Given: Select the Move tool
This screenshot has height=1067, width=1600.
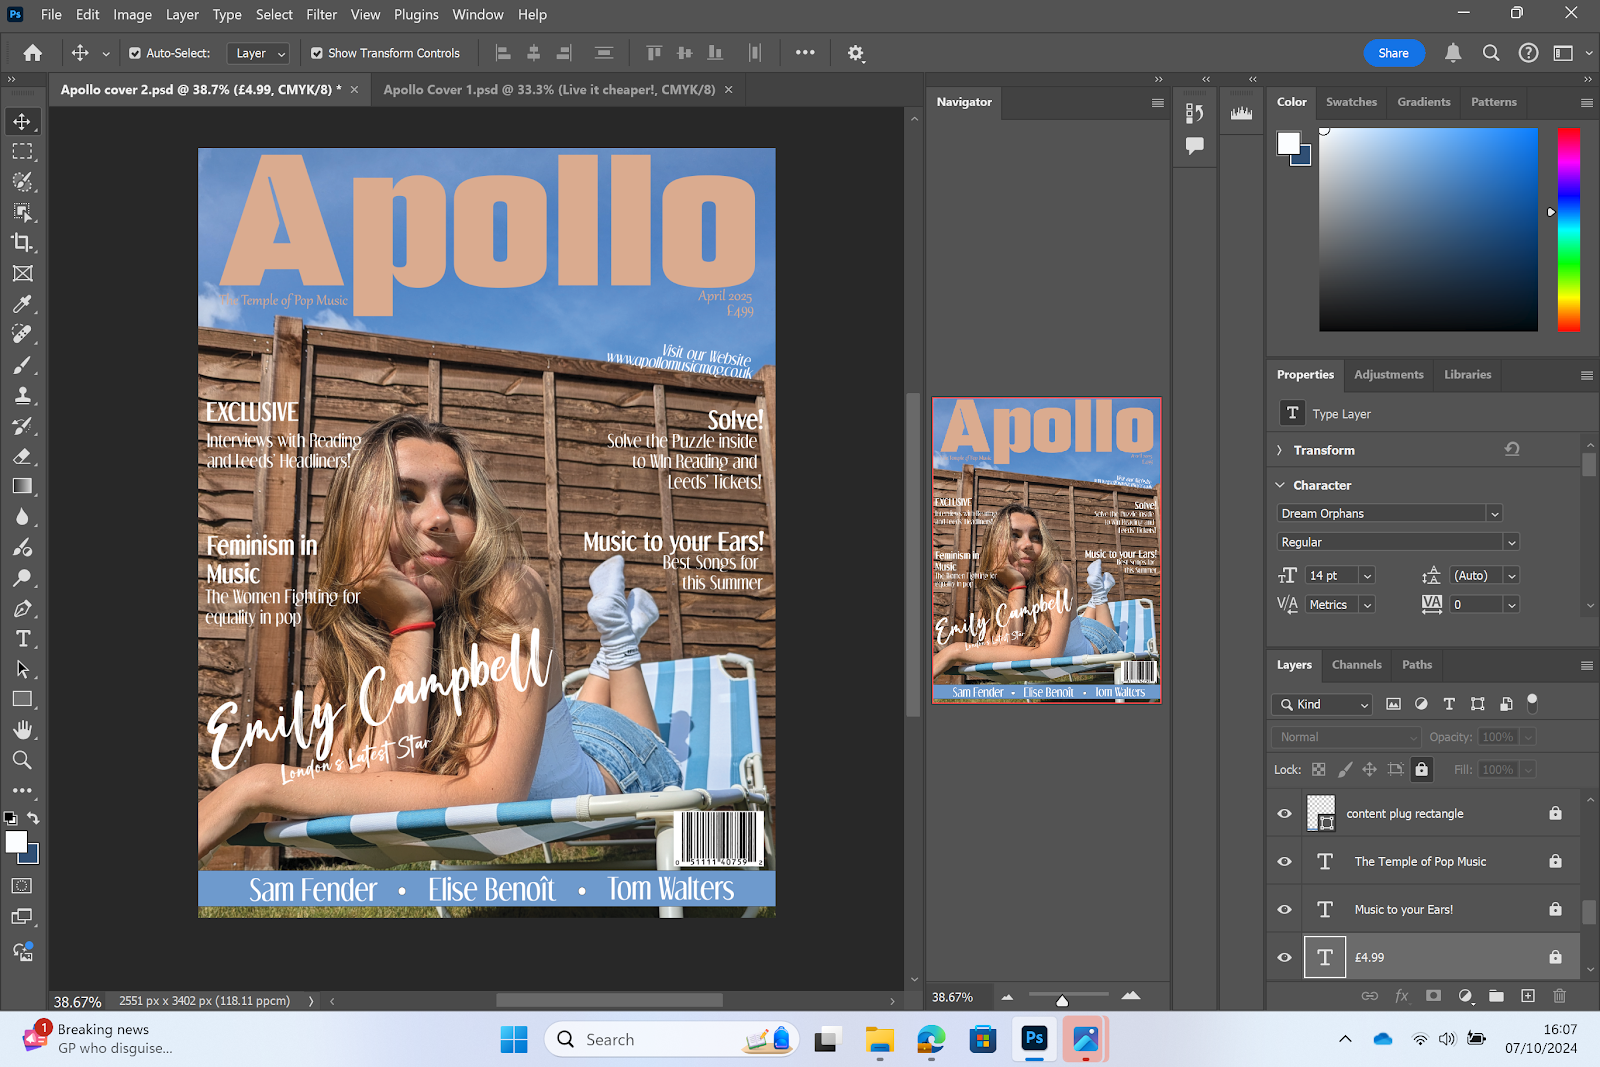Looking at the screenshot, I should tap(22, 121).
